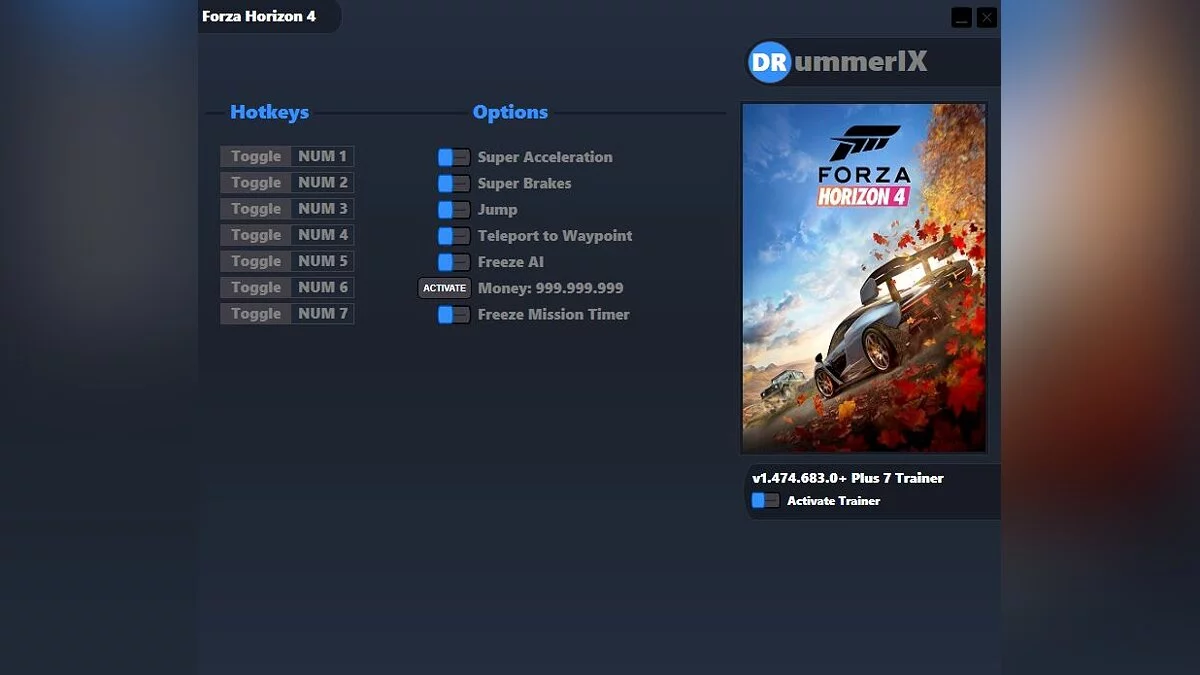Viewport: 1200px width, 675px height.
Task: Turn on Freeze Mission Timer
Action: 452,314
